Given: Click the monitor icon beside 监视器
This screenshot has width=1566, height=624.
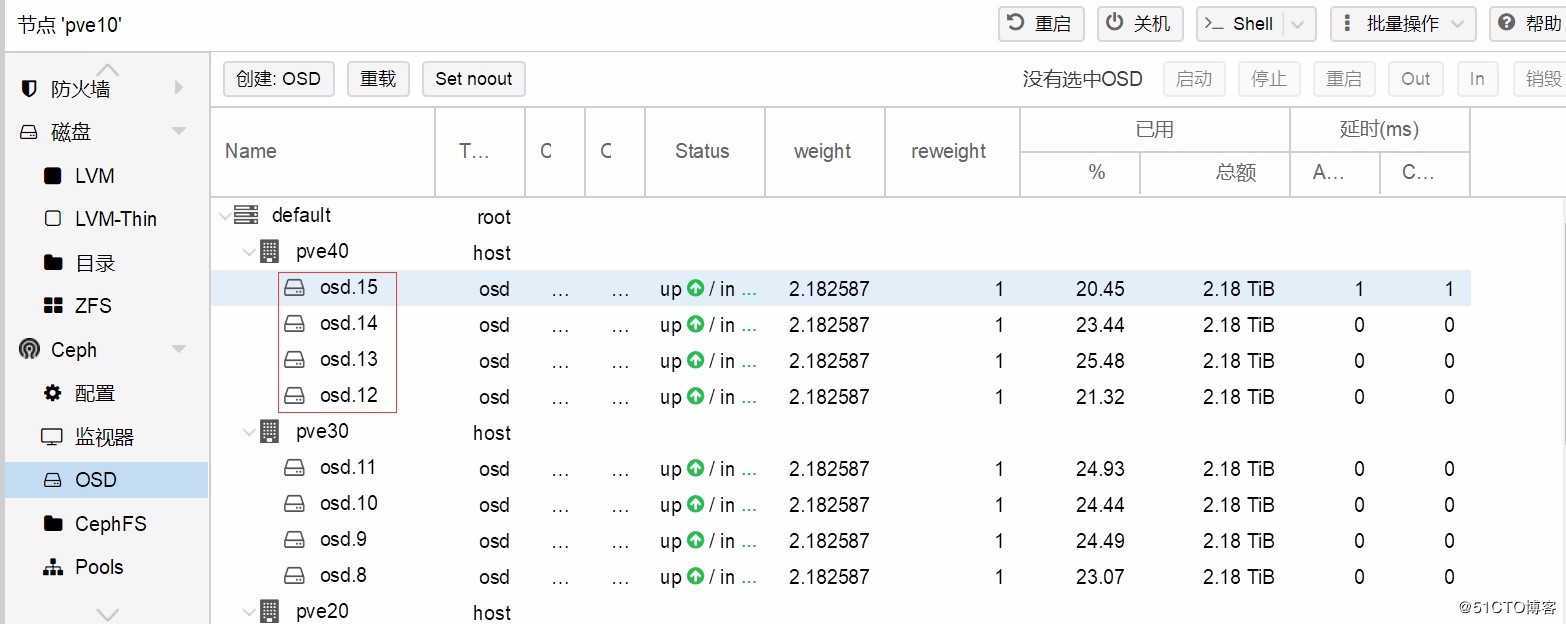Looking at the screenshot, I should tap(51, 437).
